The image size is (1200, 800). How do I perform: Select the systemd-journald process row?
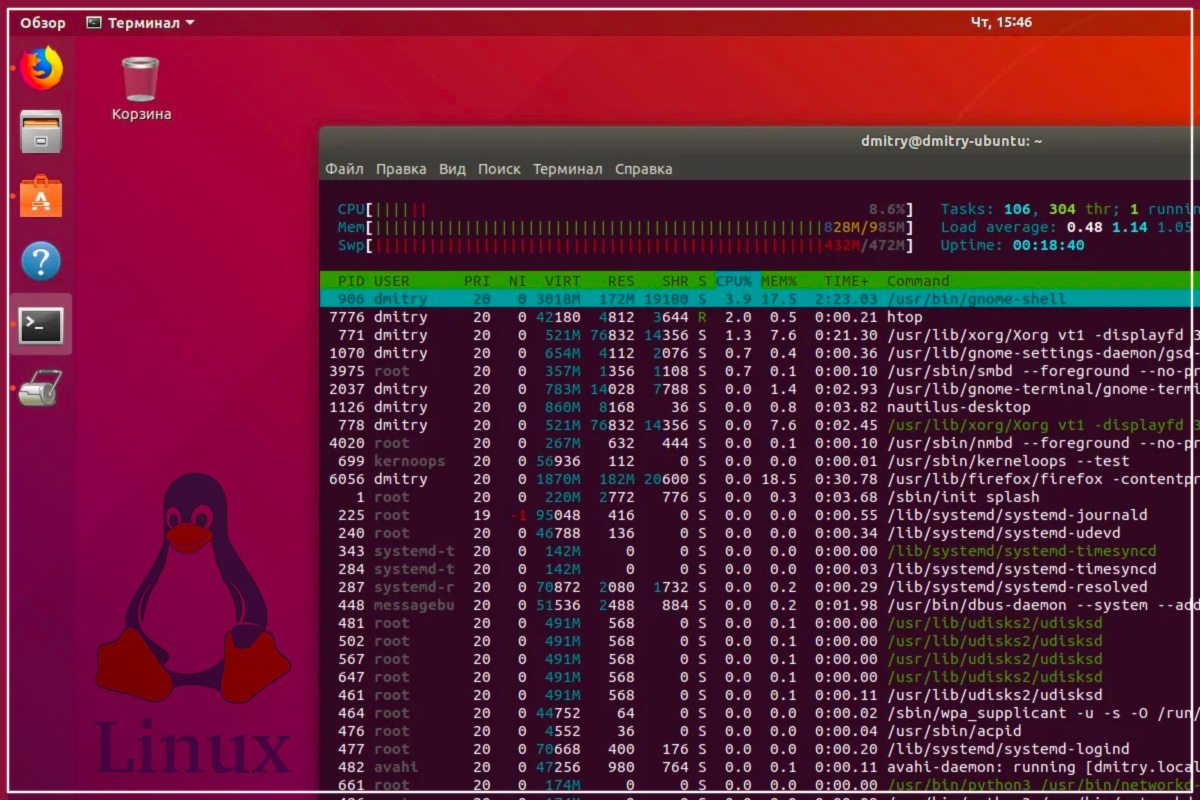coord(760,515)
